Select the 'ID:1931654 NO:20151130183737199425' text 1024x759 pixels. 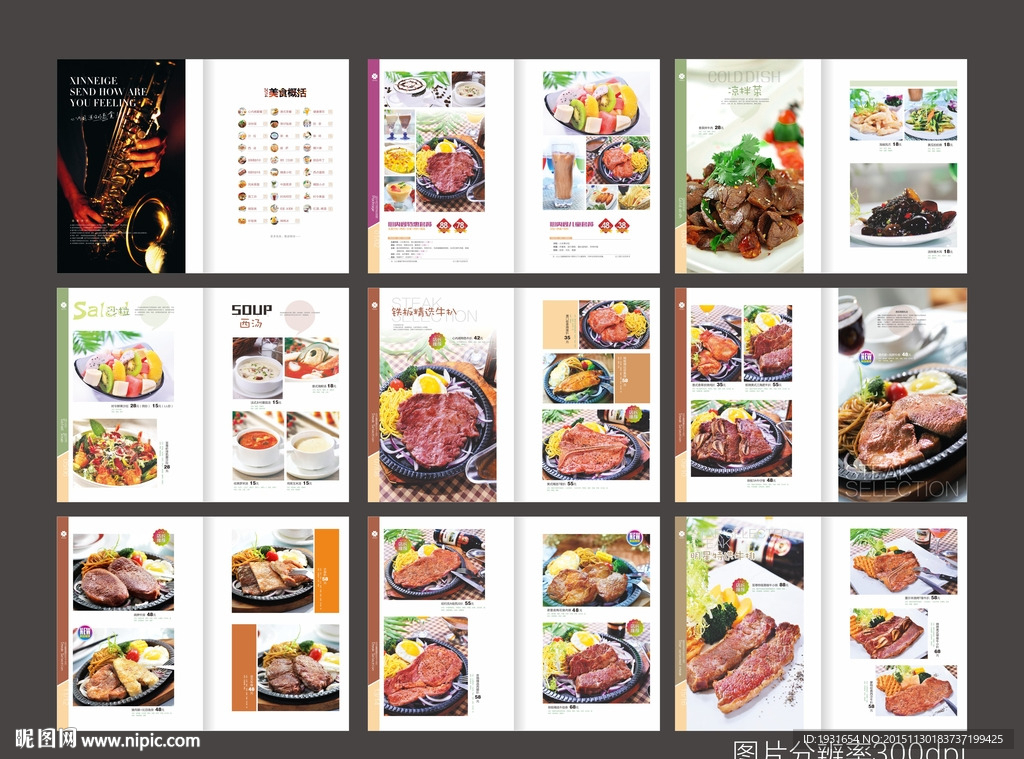click(903, 739)
